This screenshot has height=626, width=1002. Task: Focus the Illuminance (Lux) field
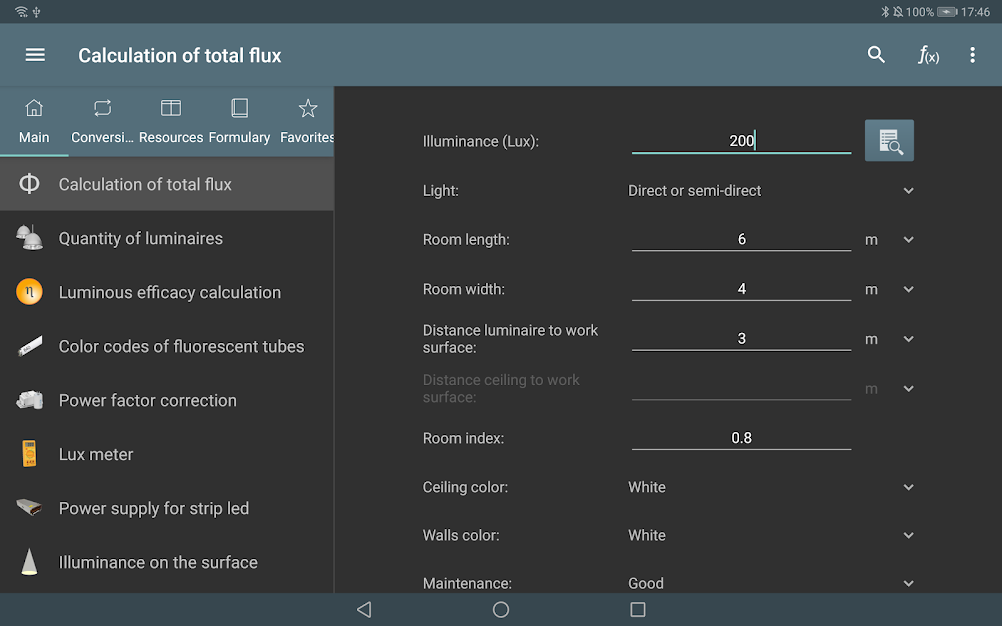pyautogui.click(x=741, y=141)
